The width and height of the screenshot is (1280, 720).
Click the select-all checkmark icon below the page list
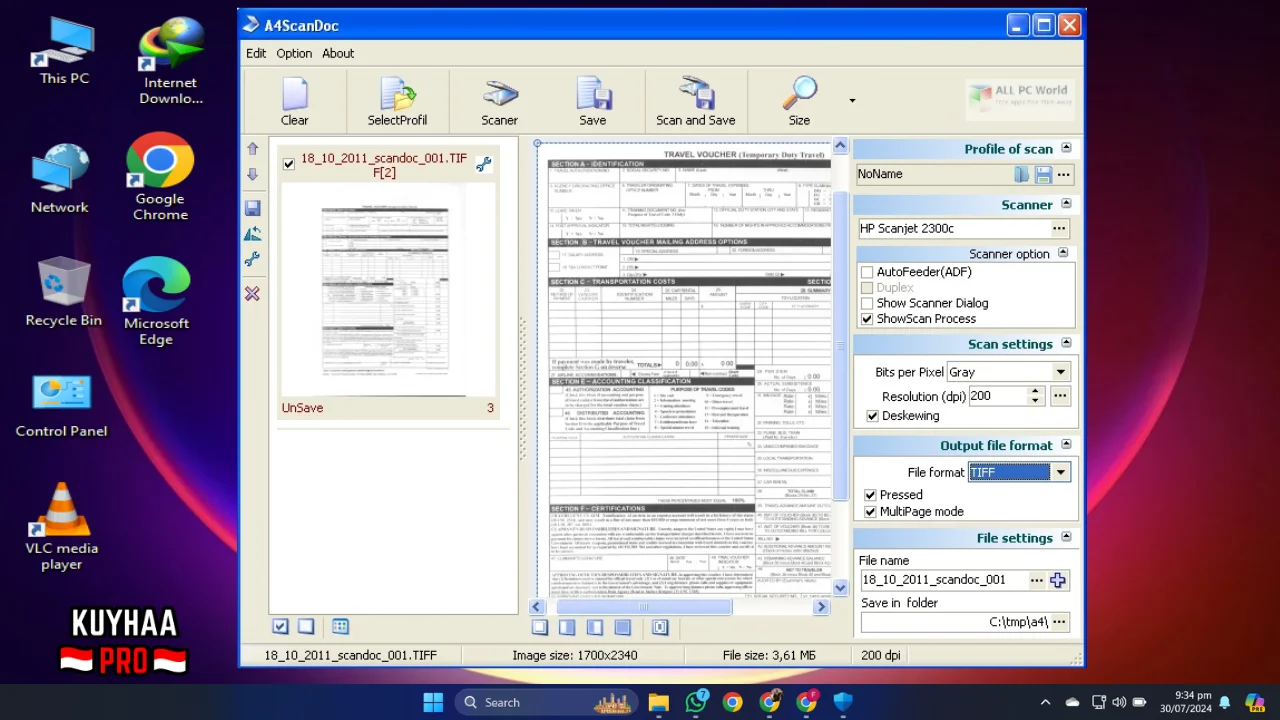click(x=280, y=626)
